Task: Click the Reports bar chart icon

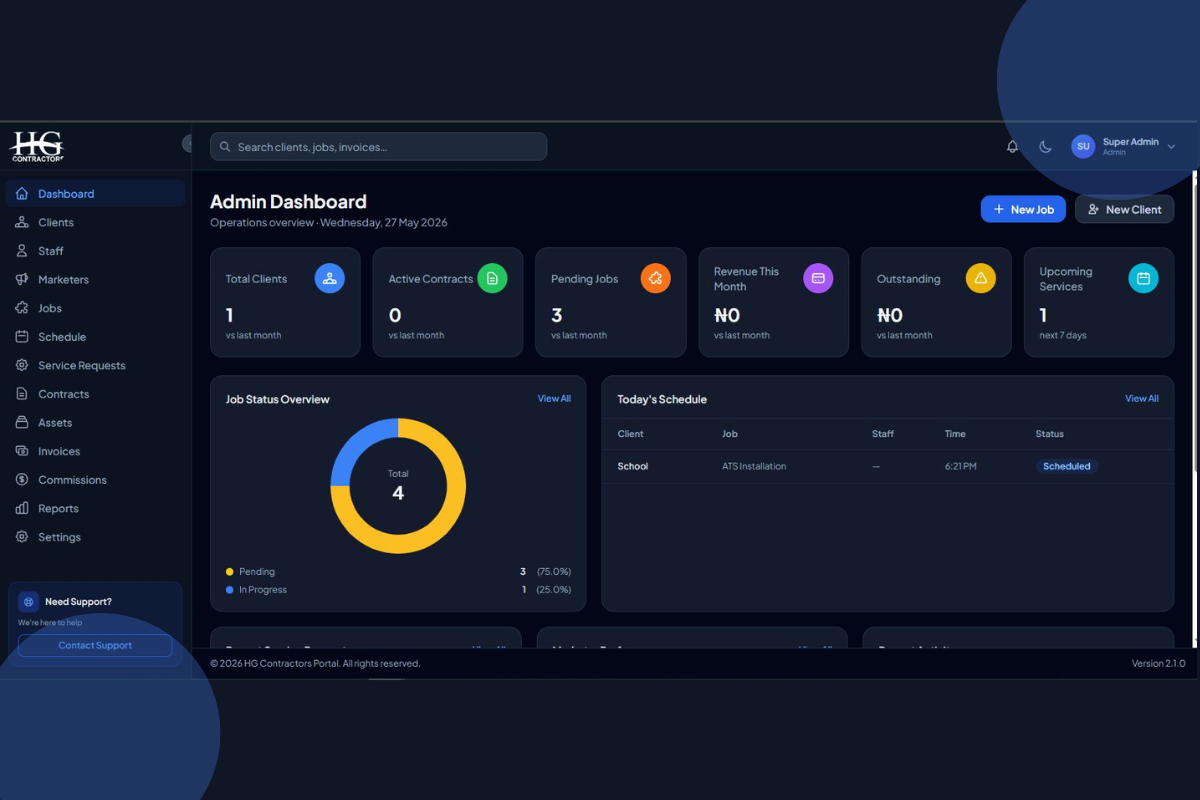Action: pos(22,508)
